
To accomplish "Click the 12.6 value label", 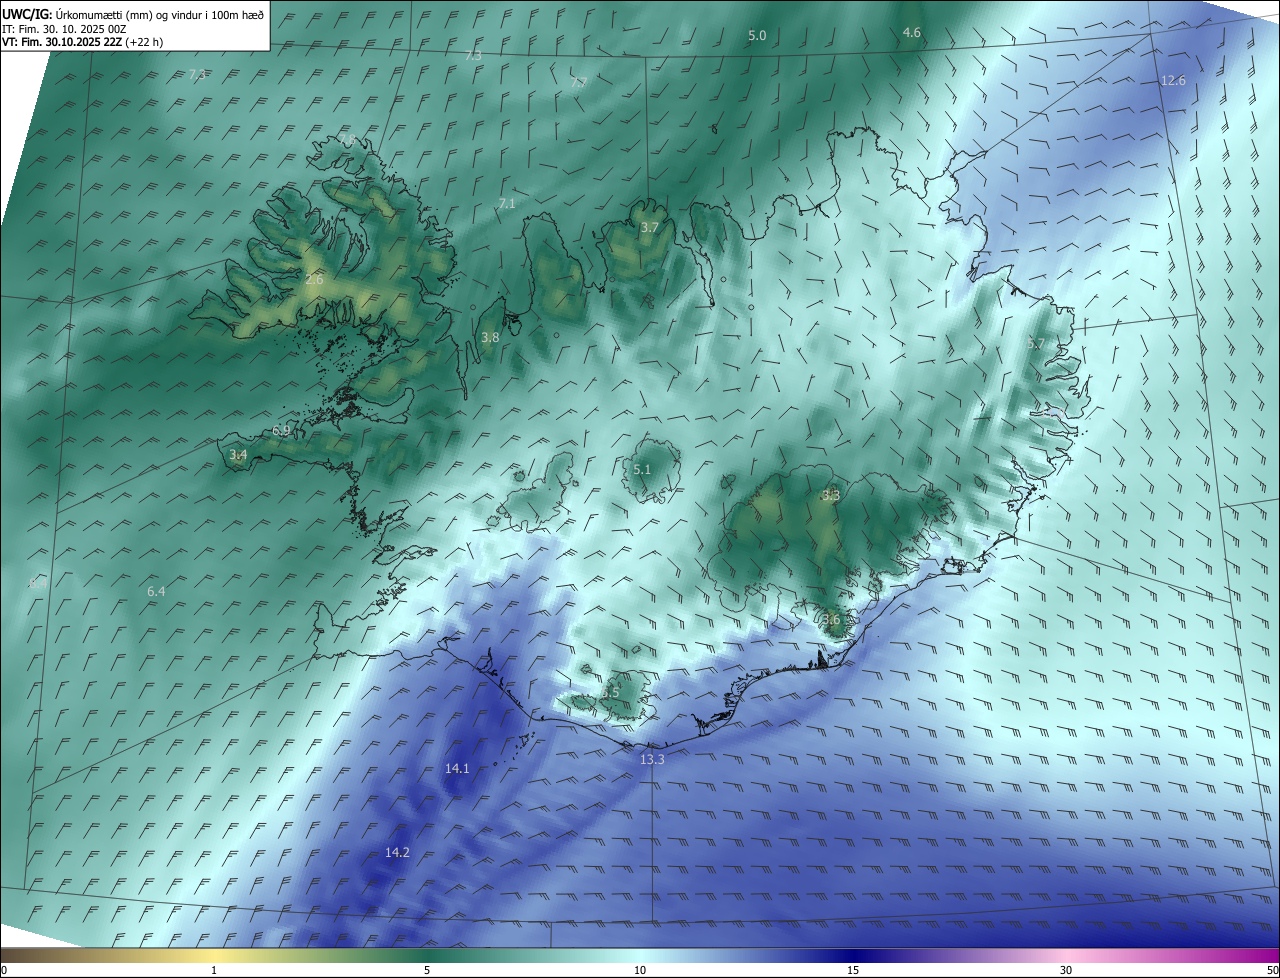I will [x=1173, y=80].
